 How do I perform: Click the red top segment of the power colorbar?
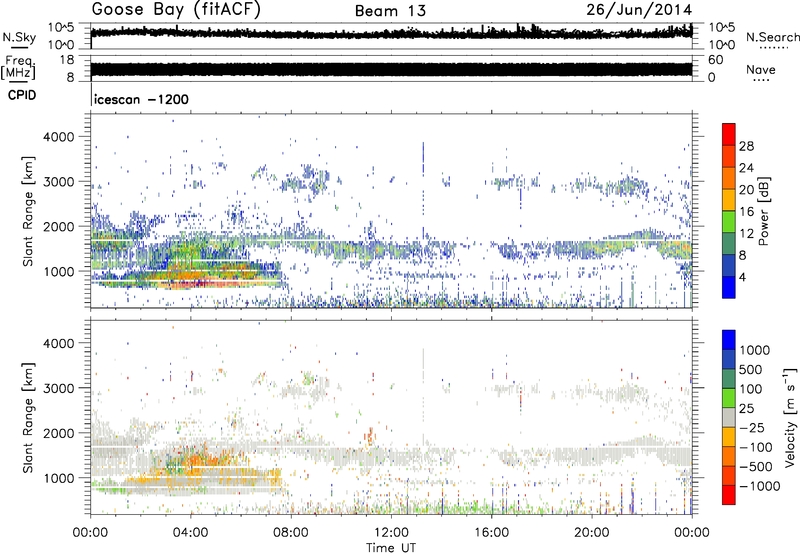pyautogui.click(x=729, y=135)
